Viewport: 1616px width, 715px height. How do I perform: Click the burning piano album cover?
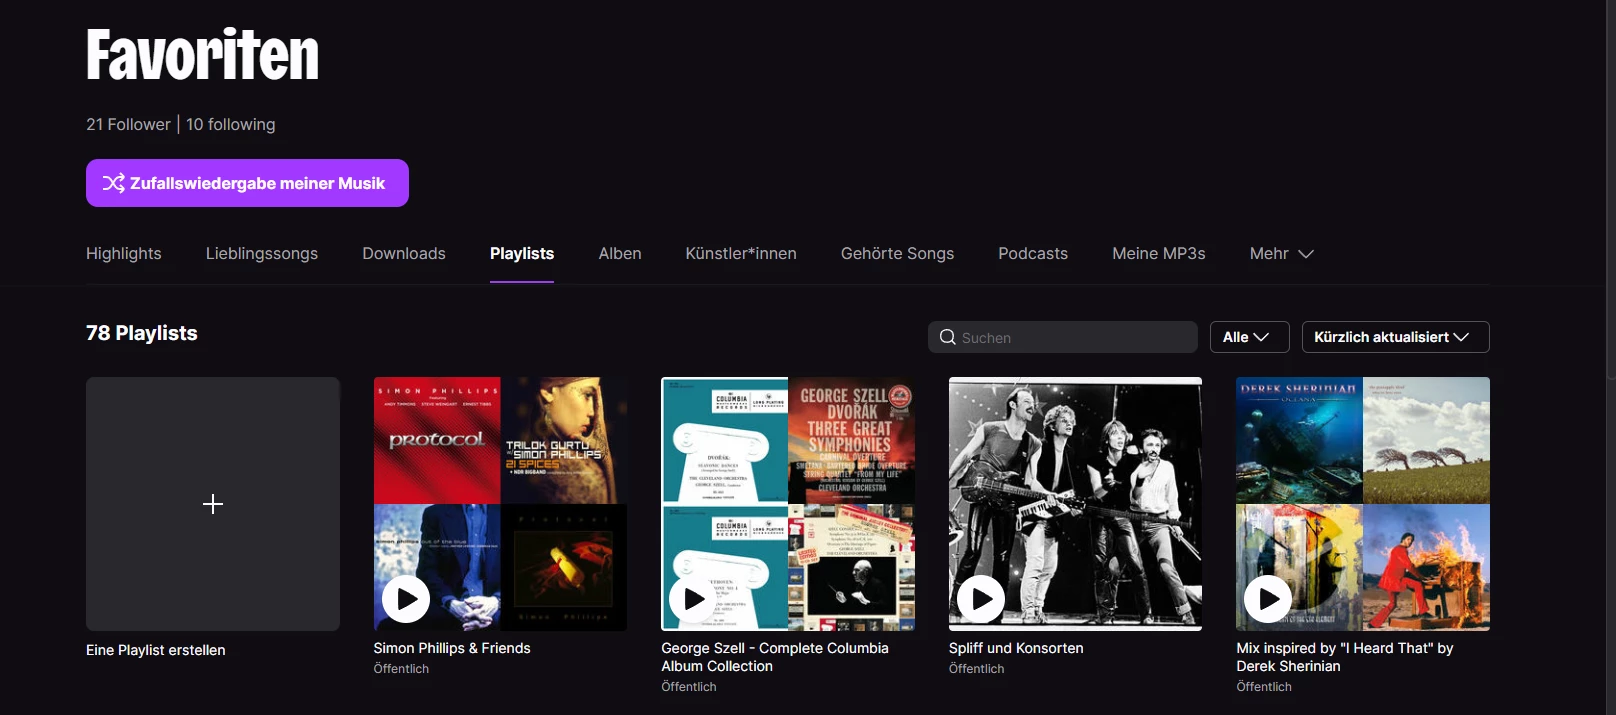tap(1427, 567)
